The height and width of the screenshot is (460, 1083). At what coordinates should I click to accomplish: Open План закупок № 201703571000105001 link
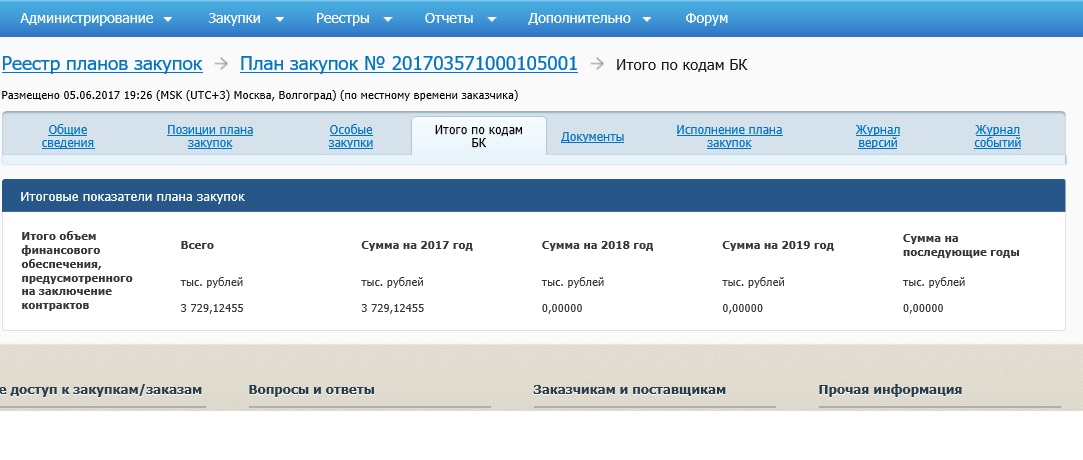[408, 64]
